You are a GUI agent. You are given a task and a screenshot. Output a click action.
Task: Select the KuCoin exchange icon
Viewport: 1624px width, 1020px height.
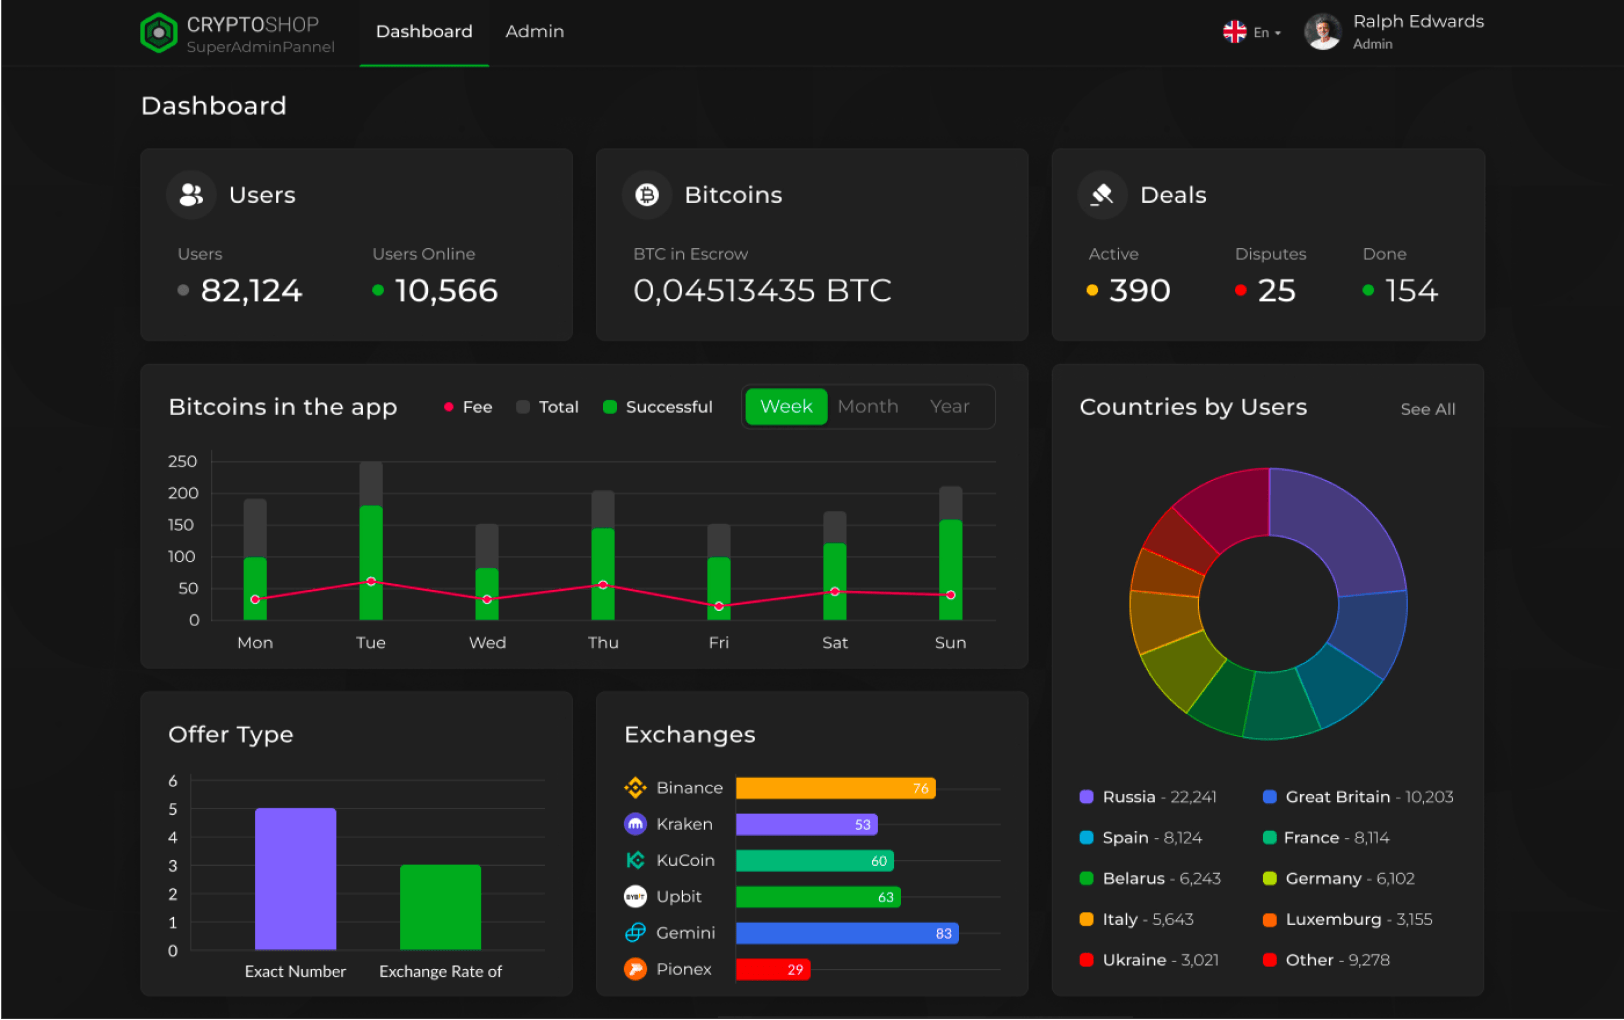click(636, 859)
